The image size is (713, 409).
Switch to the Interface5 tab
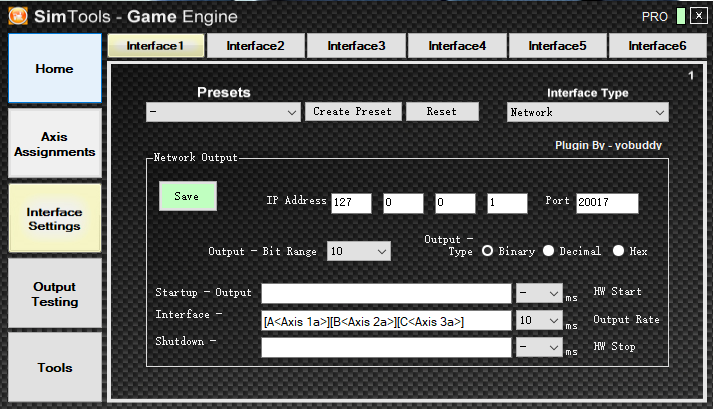coord(557,45)
